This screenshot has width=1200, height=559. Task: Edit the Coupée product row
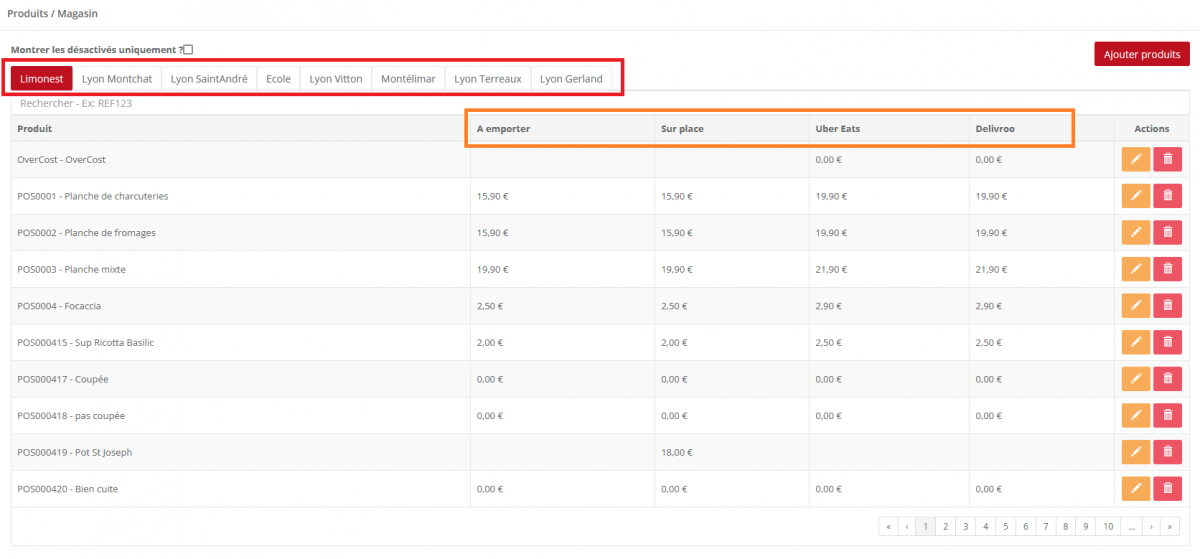pyautogui.click(x=1135, y=379)
